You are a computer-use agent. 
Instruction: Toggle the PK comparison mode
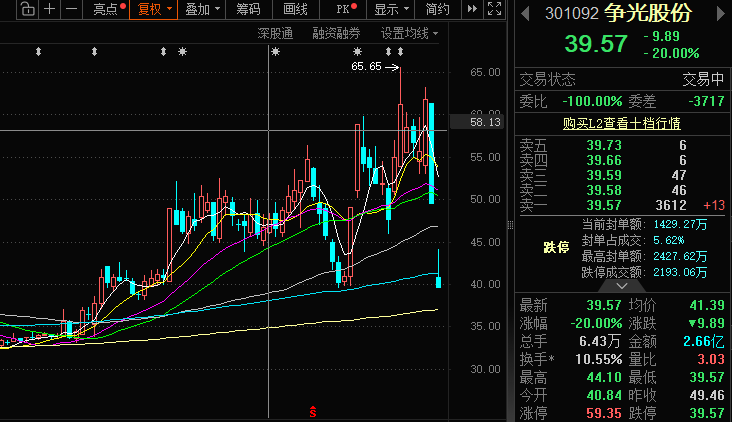(346, 9)
